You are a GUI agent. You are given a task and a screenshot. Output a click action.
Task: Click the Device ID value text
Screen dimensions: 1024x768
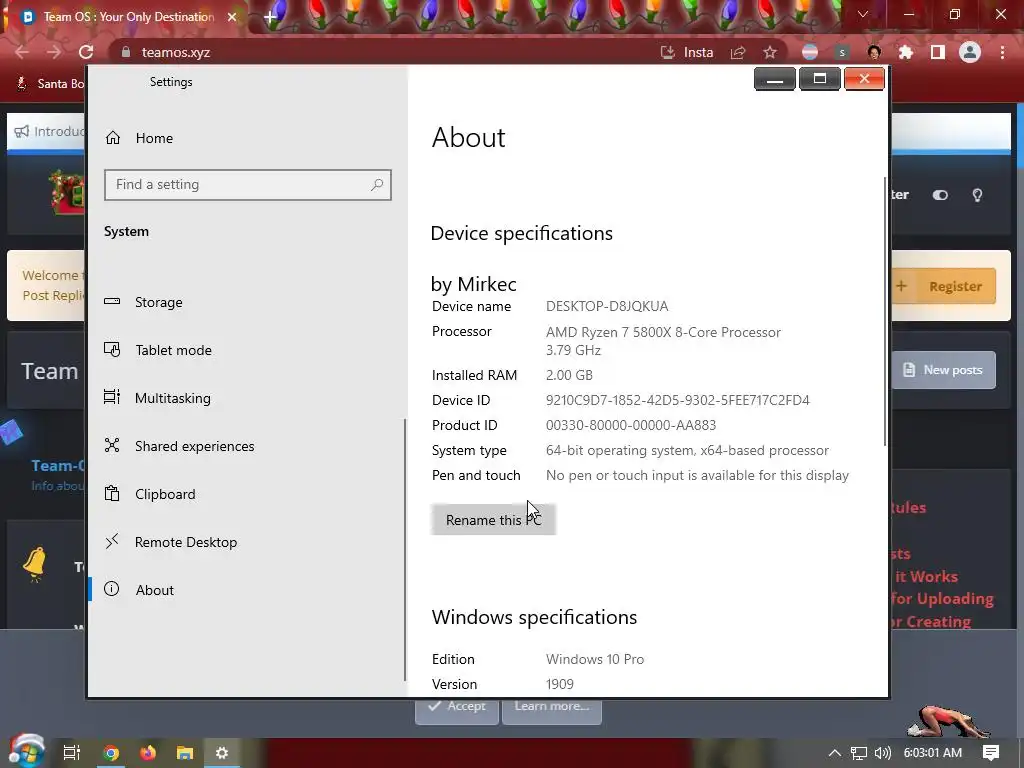pyautogui.click(x=677, y=400)
